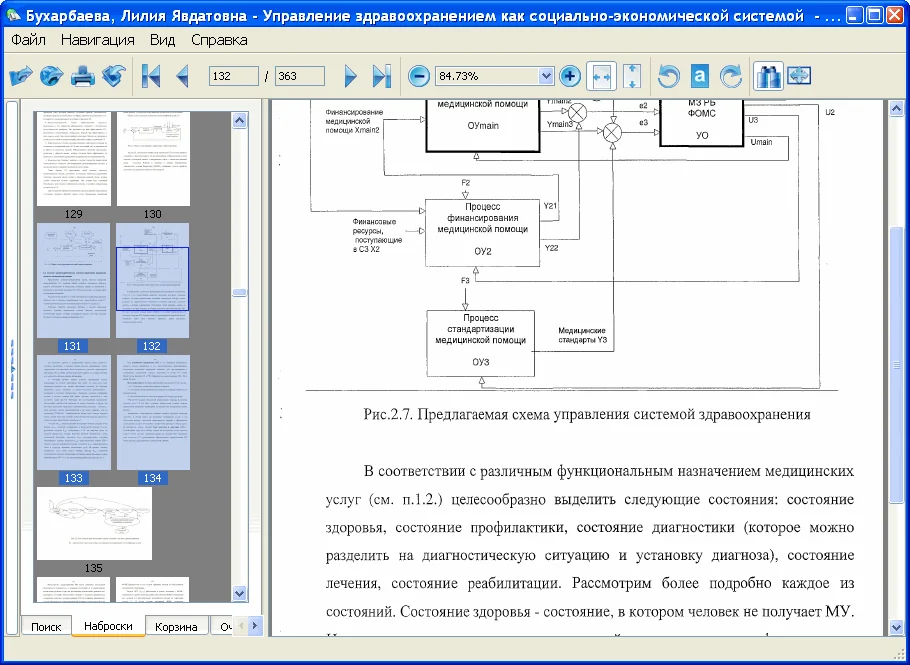This screenshot has height=665, width=910.
Task: Open a document using the open file icon
Action: click(20, 74)
